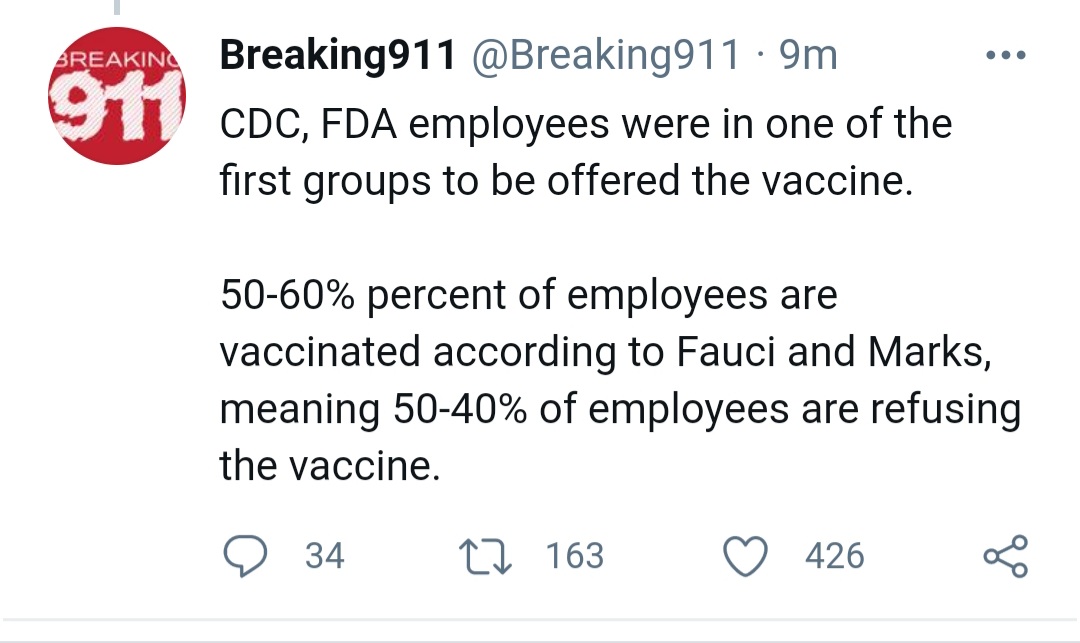Open the three-dot more options menu
Image resolution: width=1080 pixels, height=643 pixels.
pos(1006,54)
